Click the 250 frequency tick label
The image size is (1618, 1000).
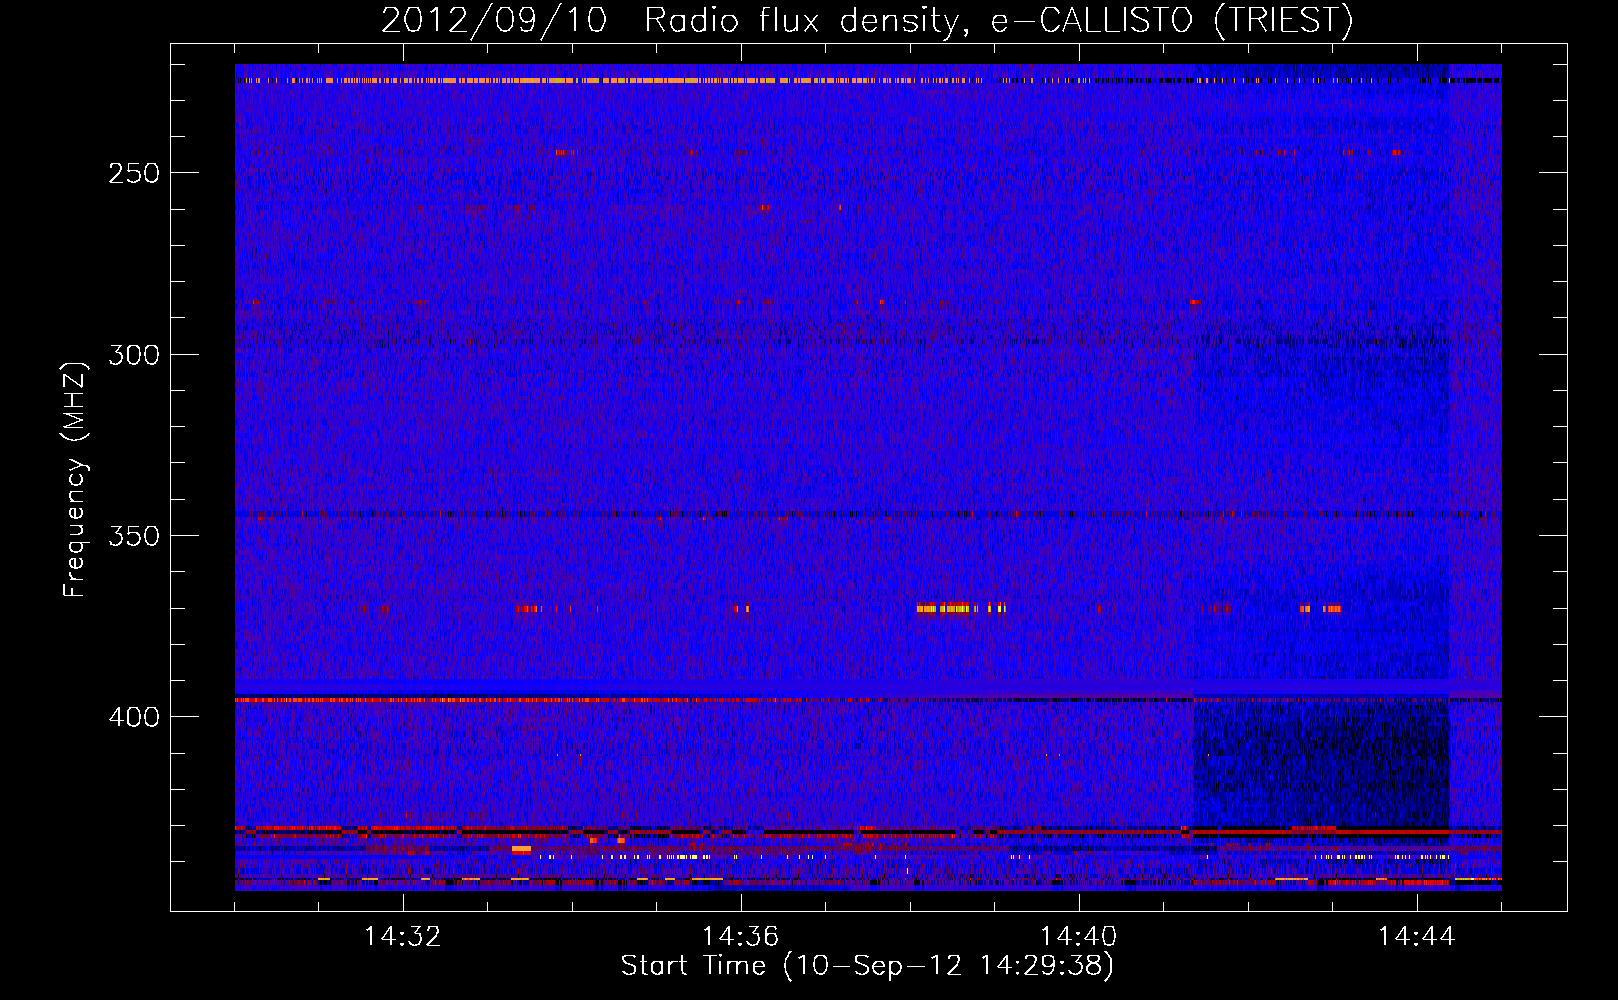pyautogui.click(x=134, y=173)
